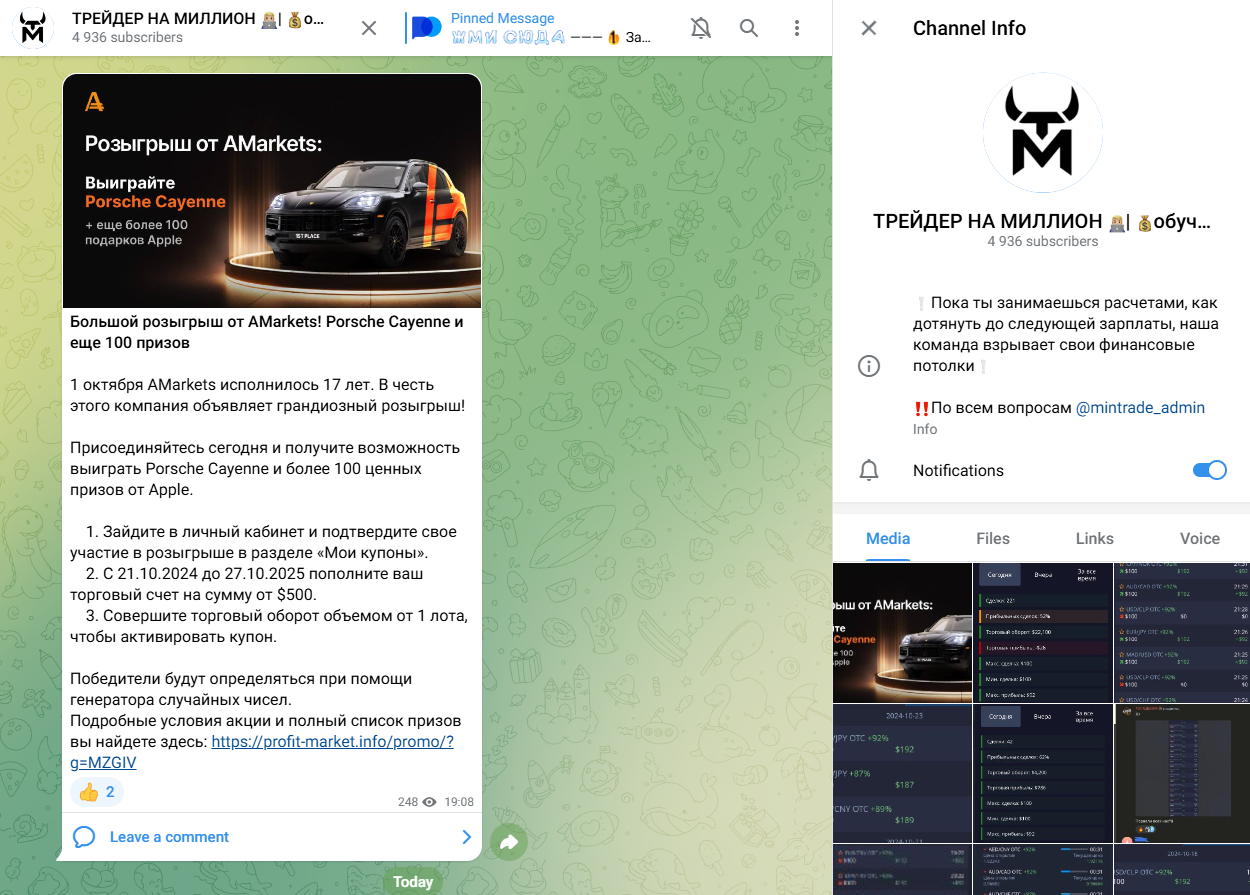Click the large channel logo in Channel Info
Viewport: 1250px width, 895px height.
pyautogui.click(x=1042, y=133)
